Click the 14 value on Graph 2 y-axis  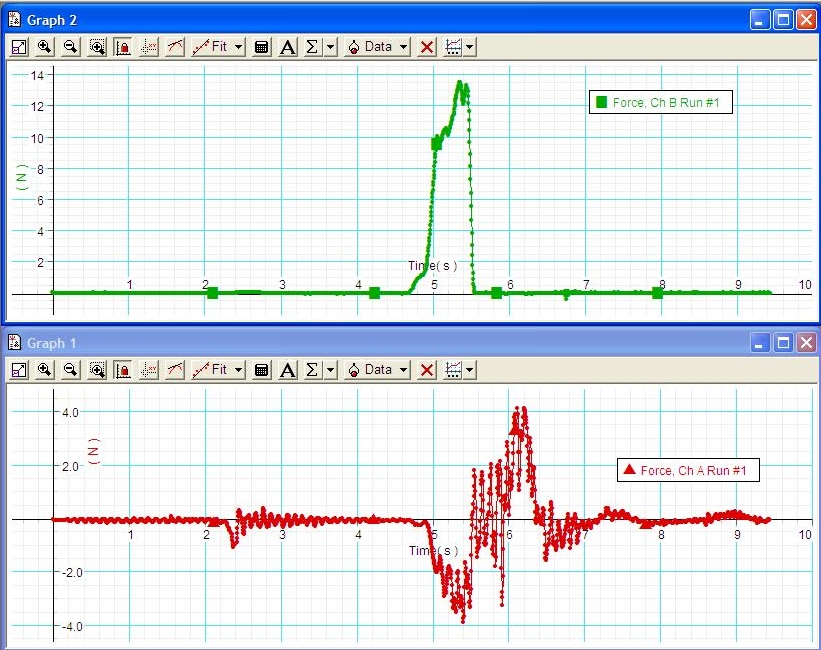click(37, 75)
